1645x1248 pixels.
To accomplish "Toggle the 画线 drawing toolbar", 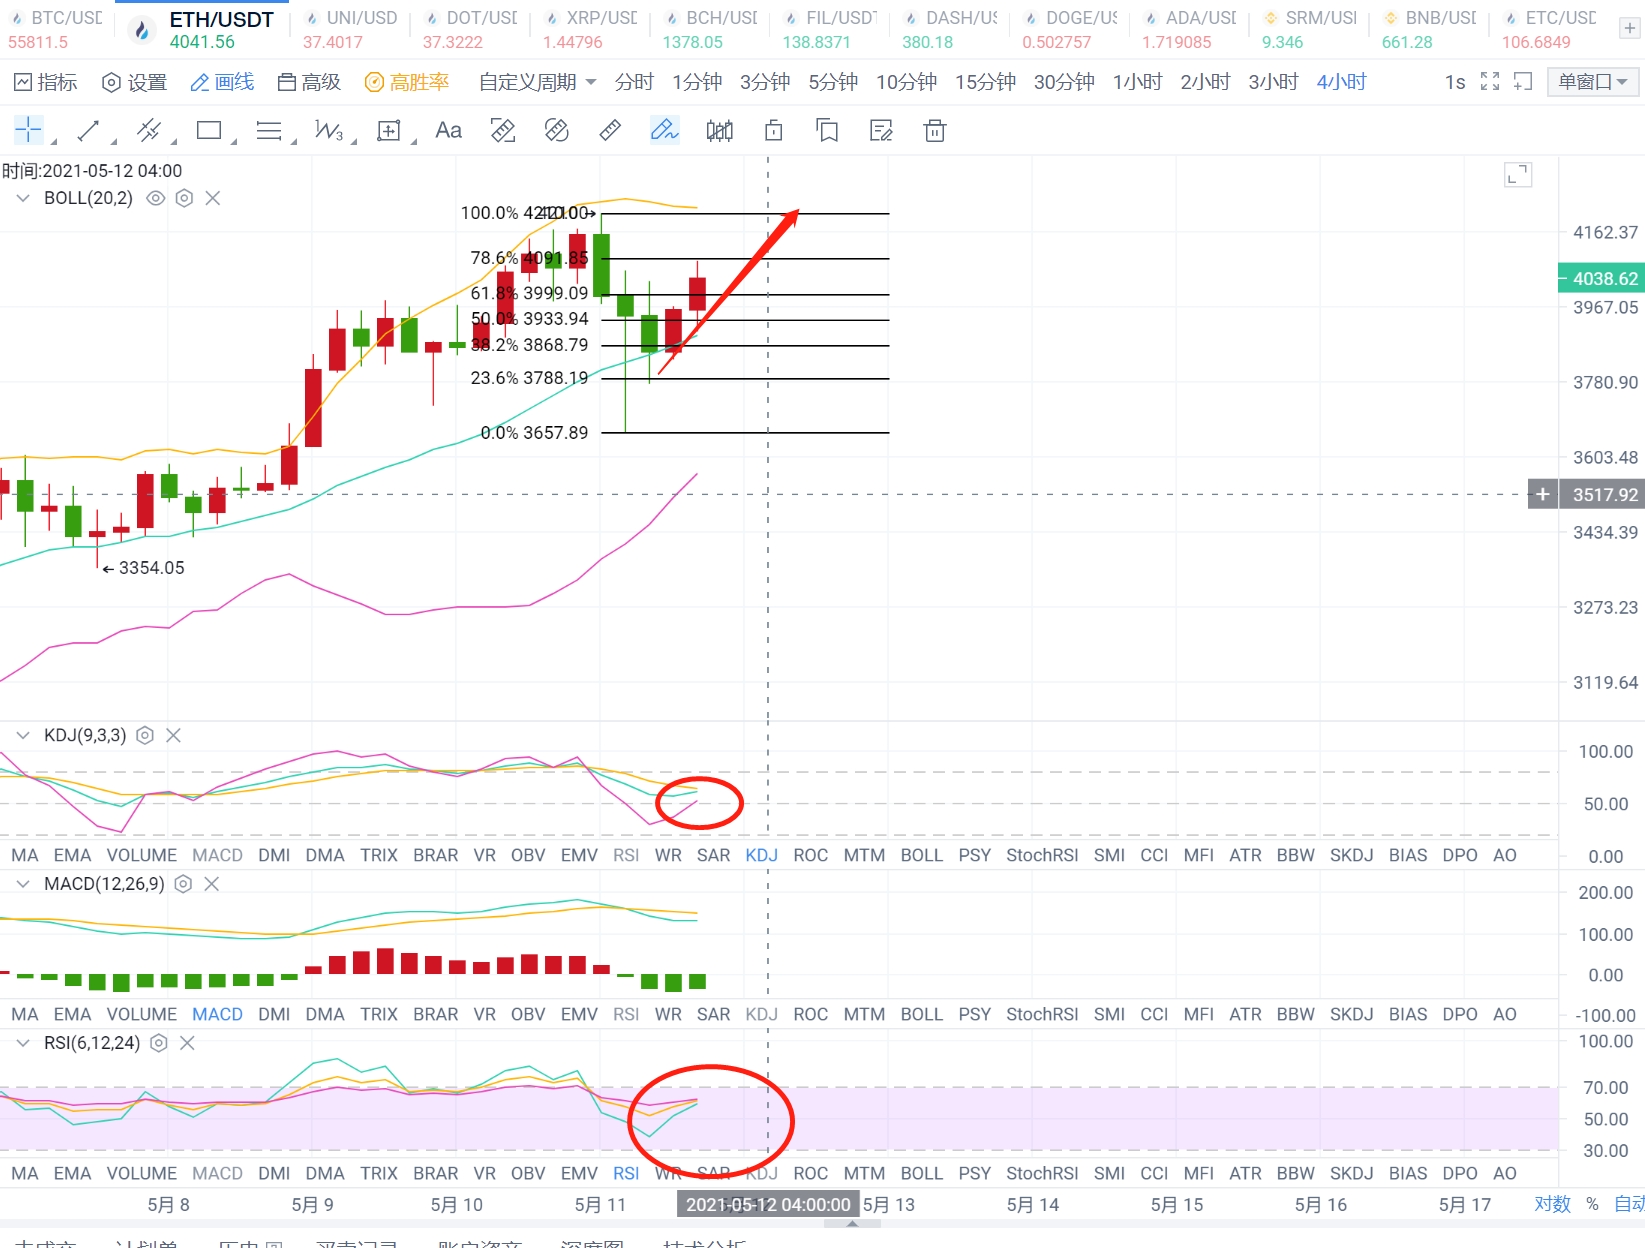I will [222, 82].
